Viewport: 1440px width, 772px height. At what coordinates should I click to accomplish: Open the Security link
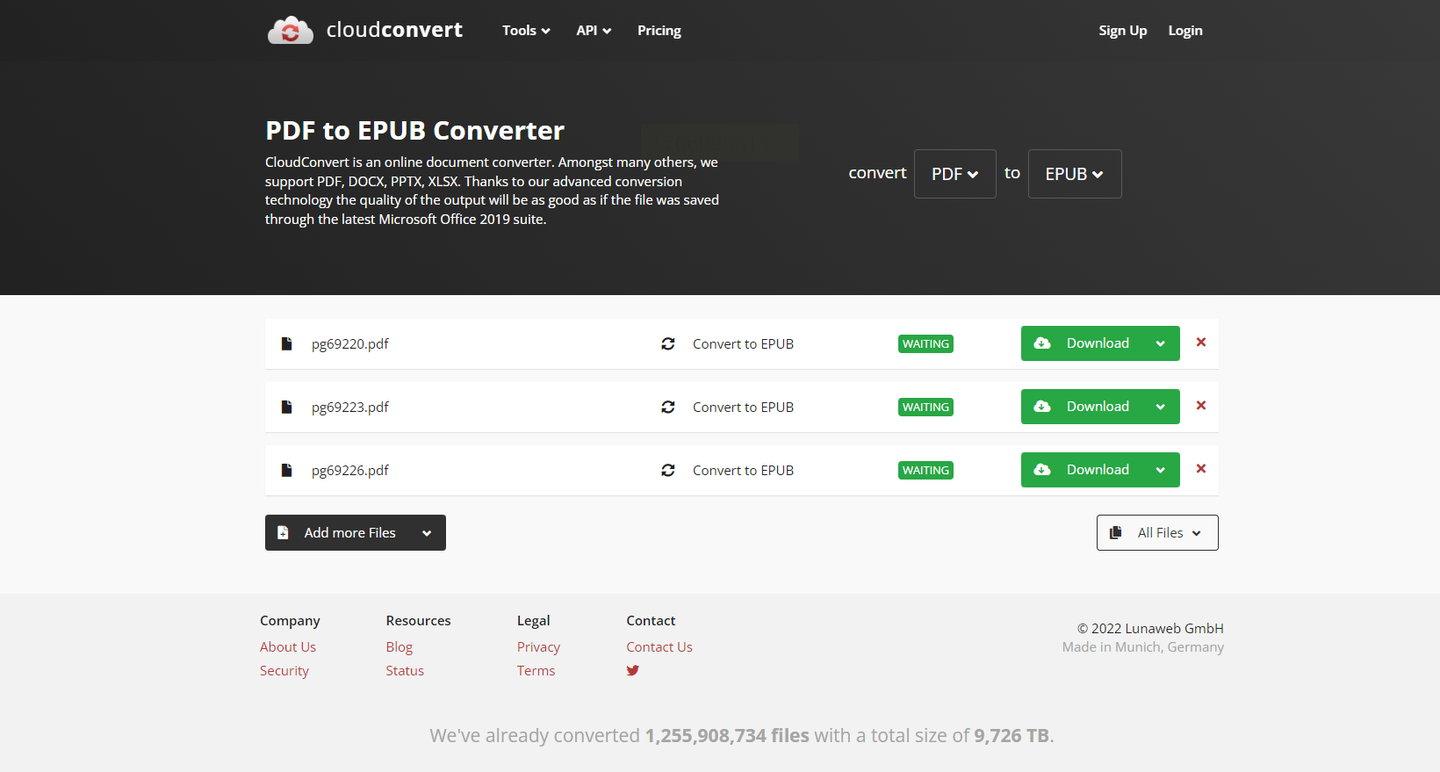point(284,671)
